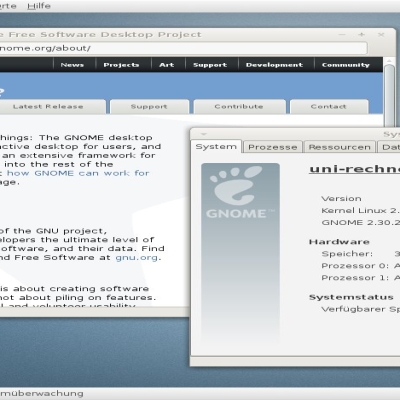Minimize the browser window
The width and height of the screenshot is (400, 400).
342,34
